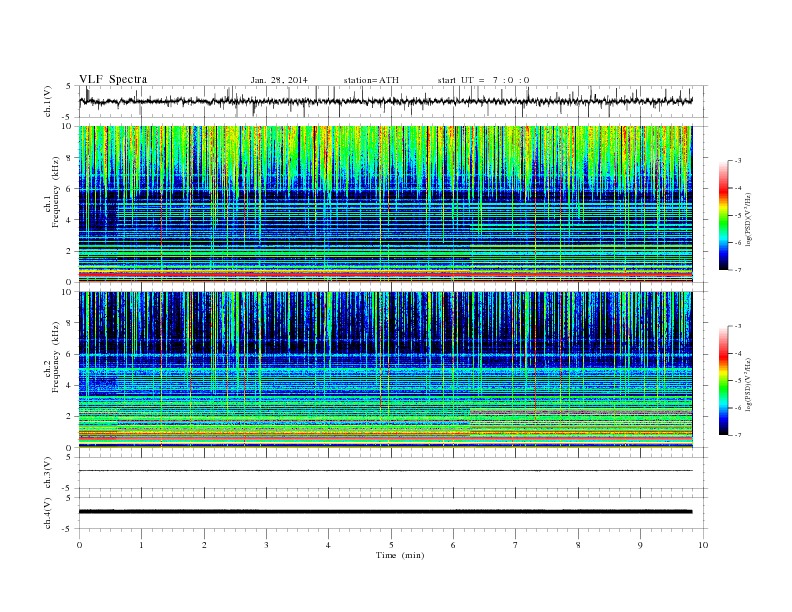The width and height of the screenshot is (792, 612).
Task: Click inside the ch.1 spectrogram panel
Action: pos(386,204)
